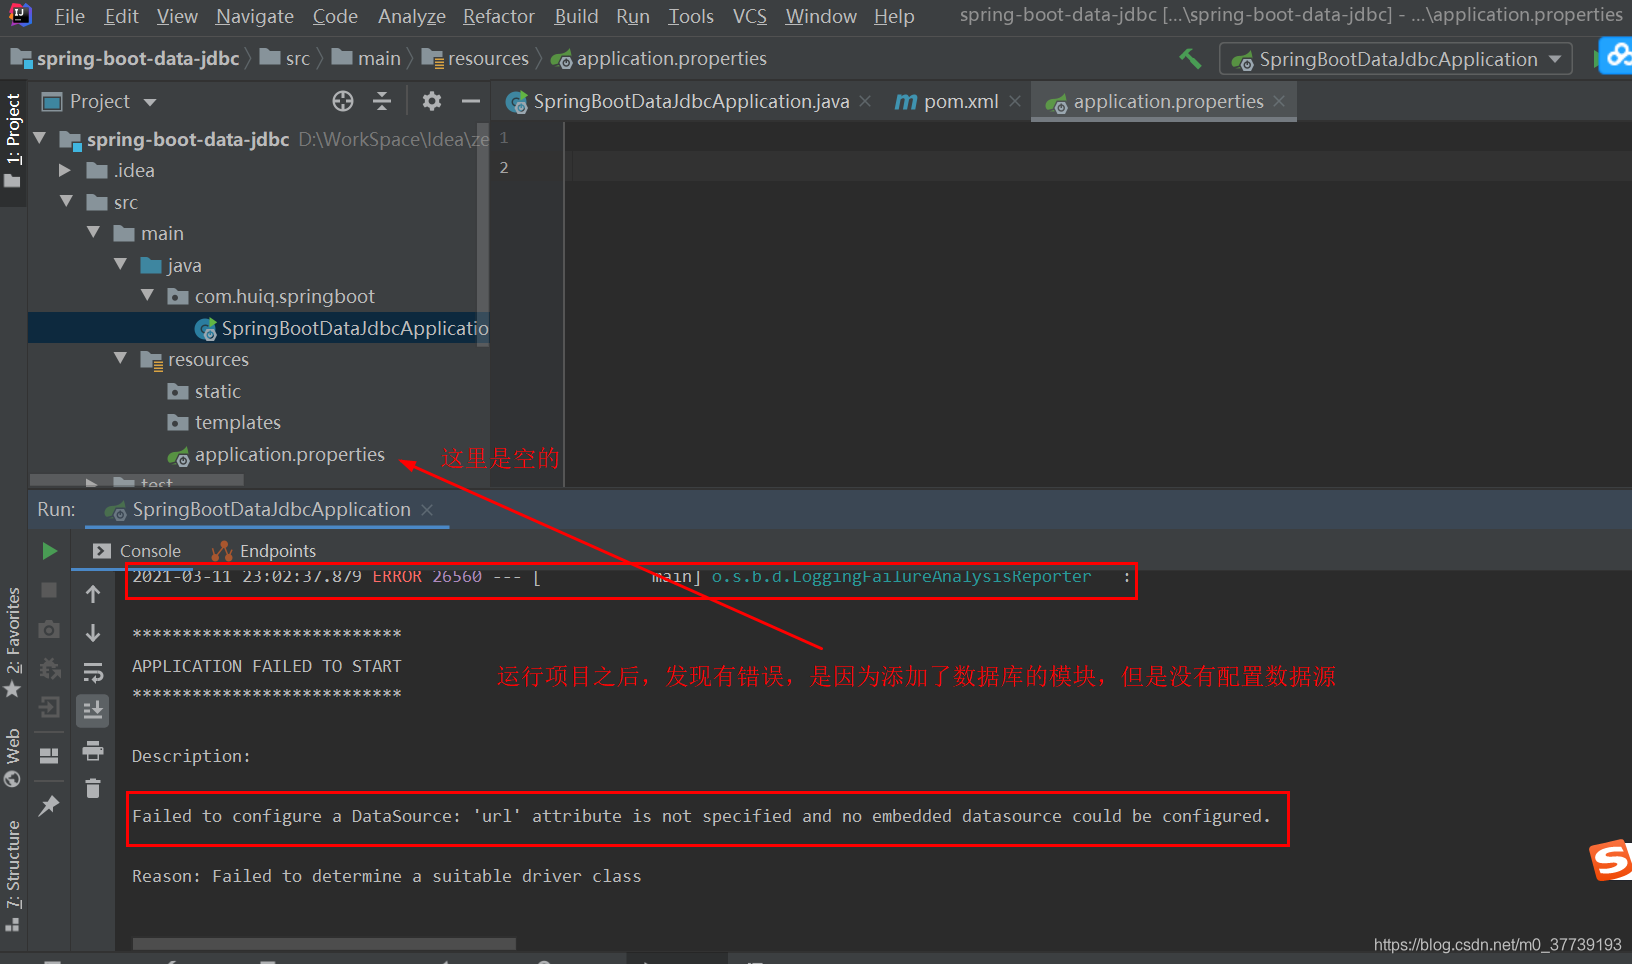
Task: Click the Sogou input method icon
Action: 1611,859
